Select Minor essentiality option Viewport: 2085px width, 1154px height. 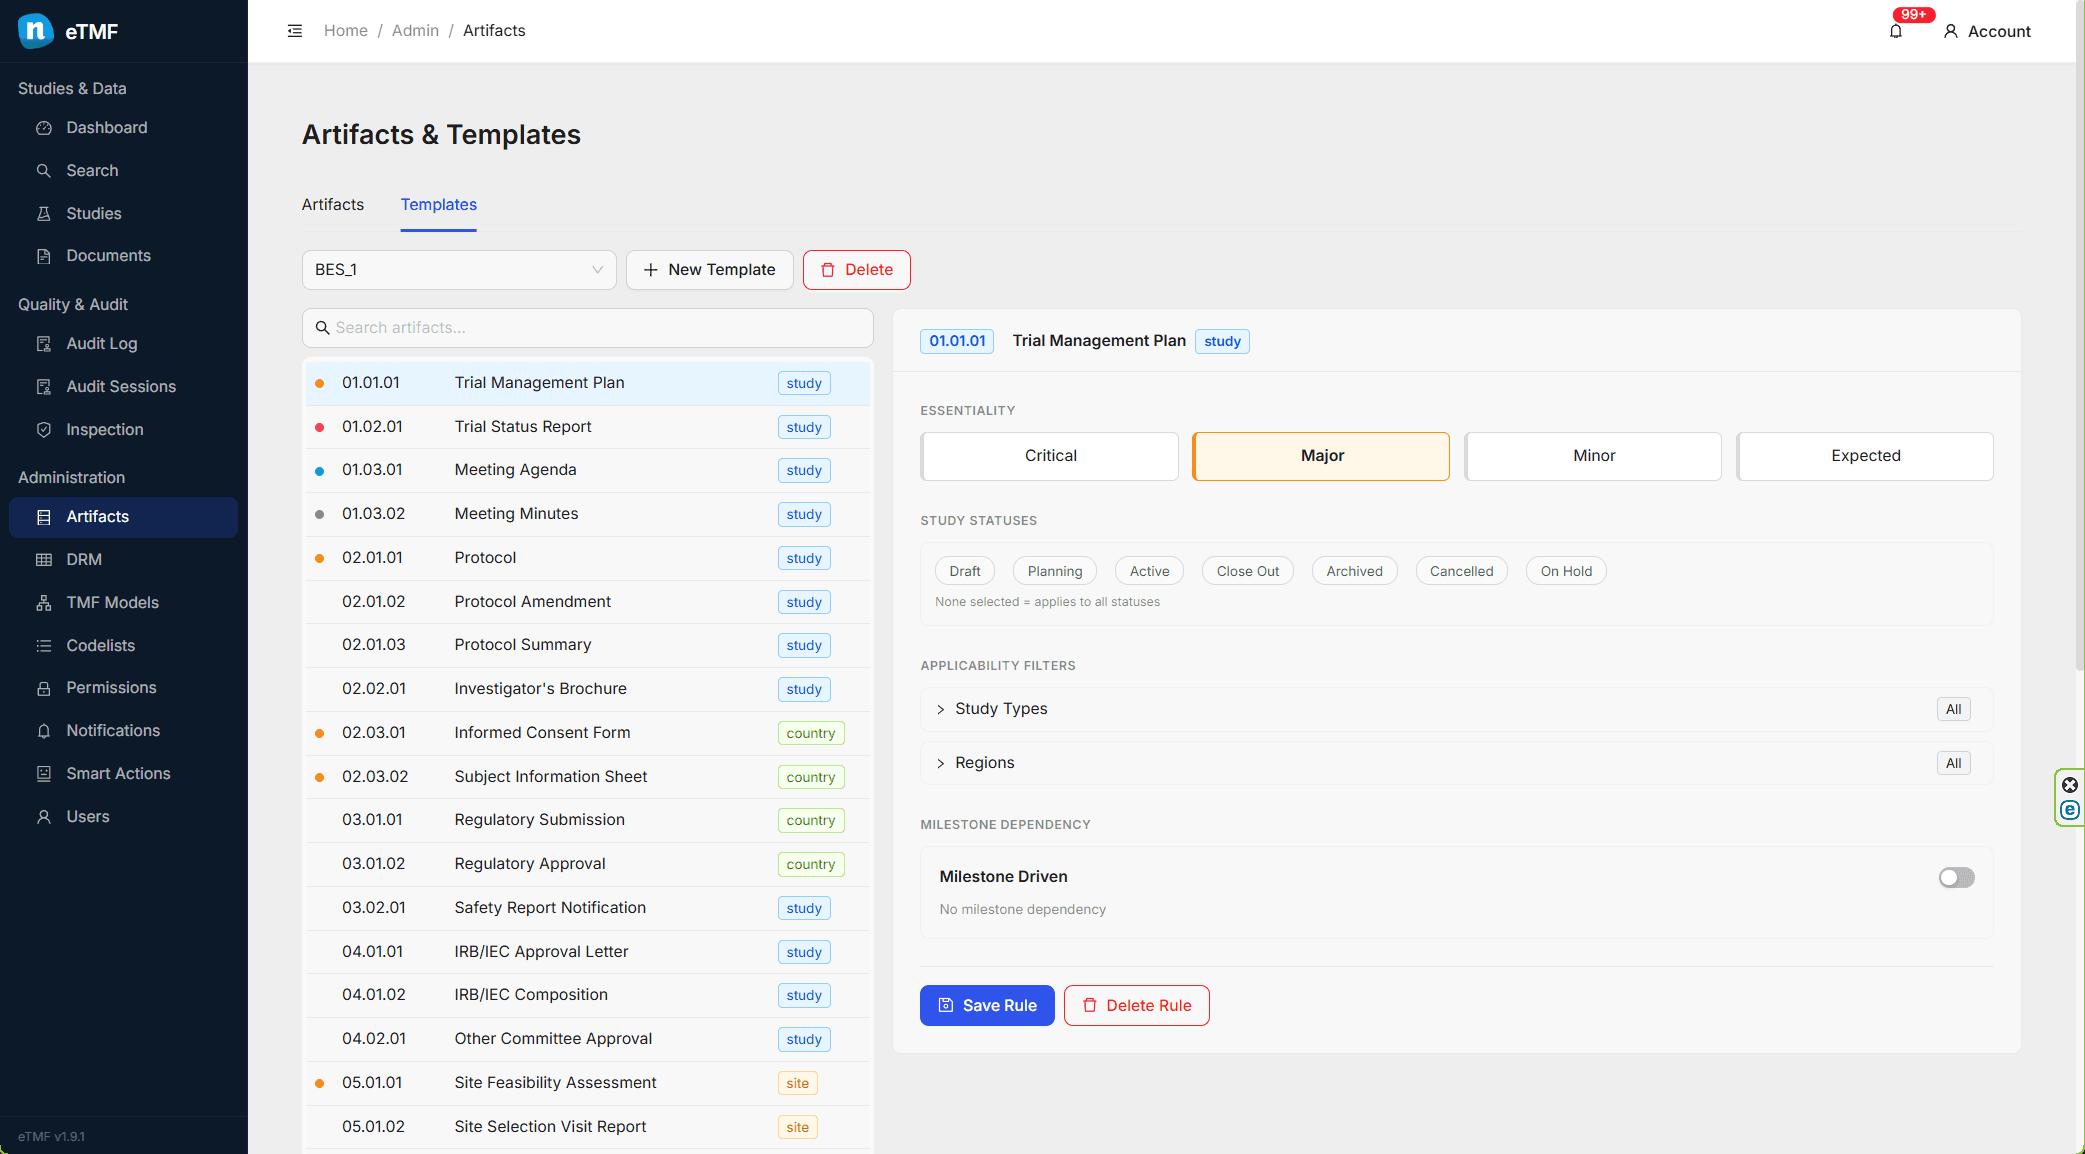click(1593, 456)
